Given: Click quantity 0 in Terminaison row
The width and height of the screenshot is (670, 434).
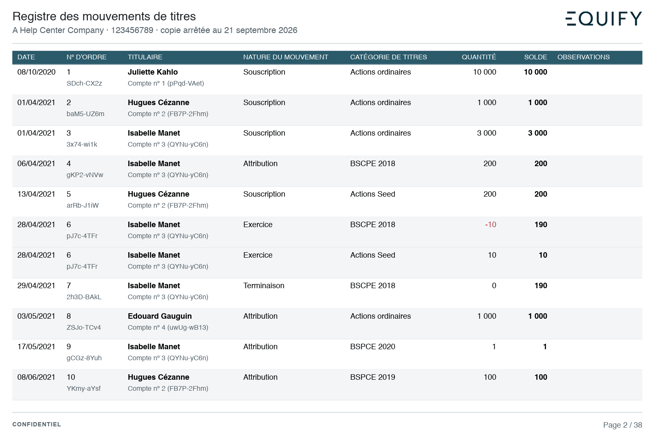Looking at the screenshot, I should (494, 286).
